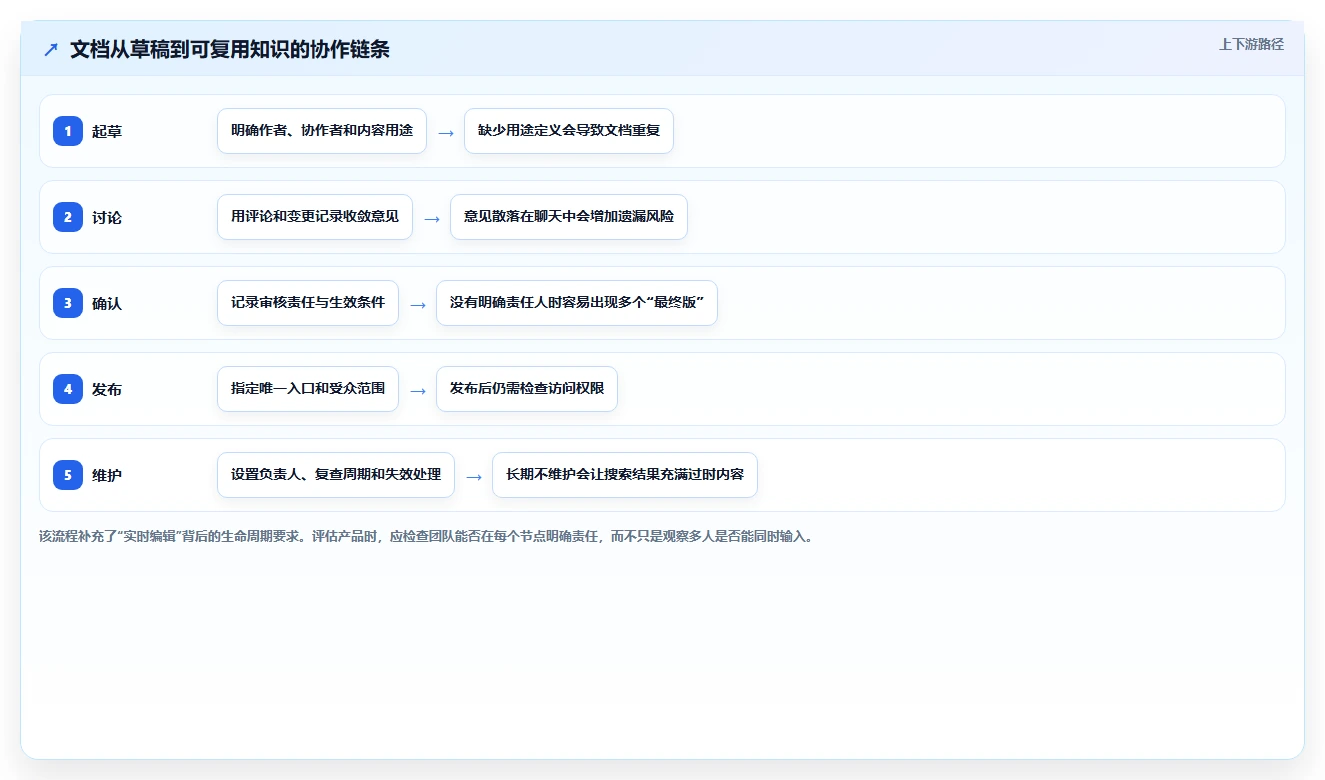
Task: Select step number 4 badge
Action: coord(68,388)
